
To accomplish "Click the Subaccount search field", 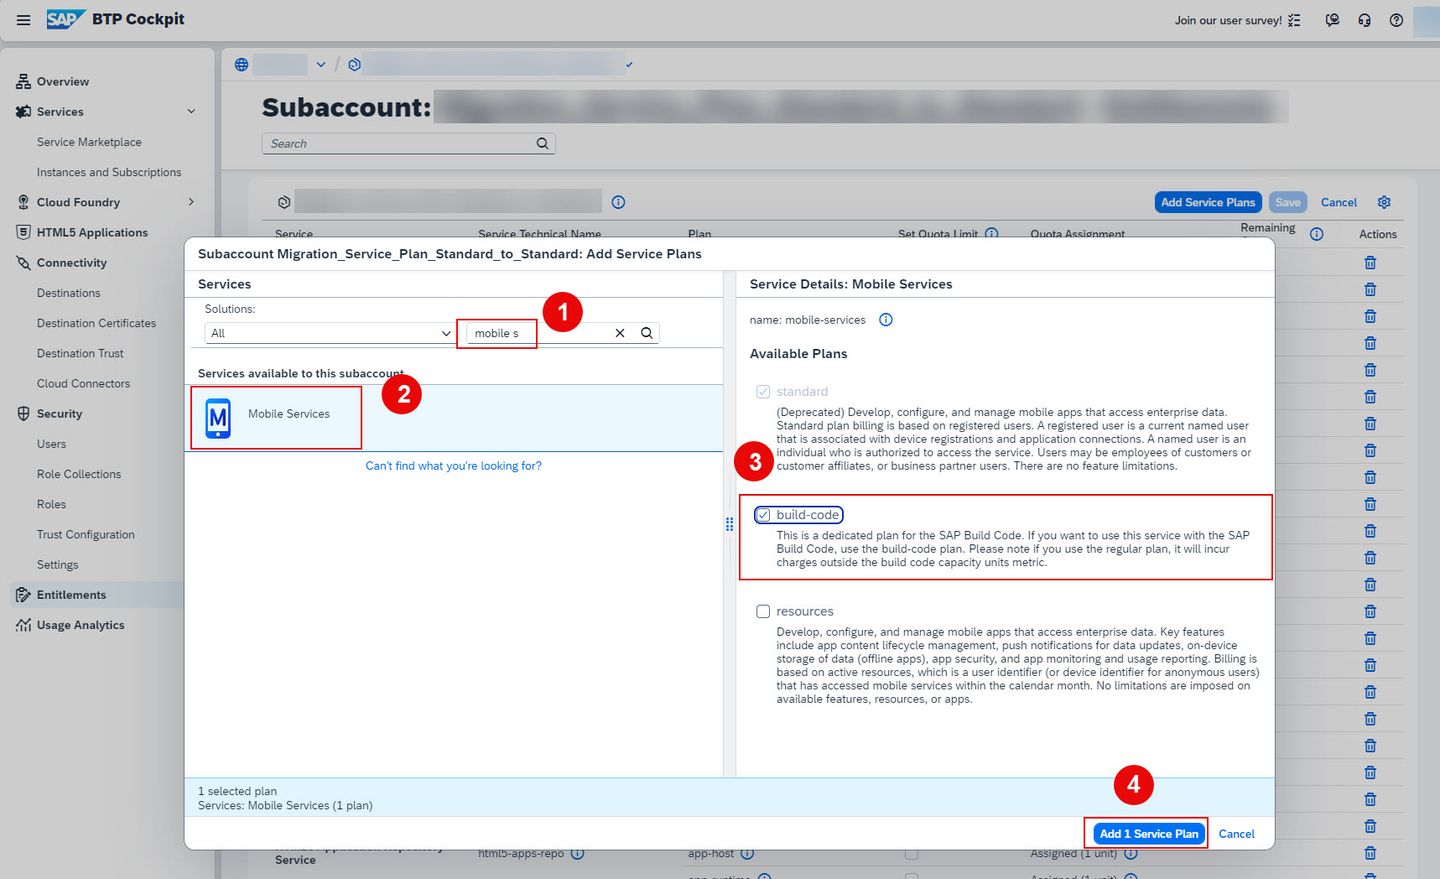I will tap(408, 144).
